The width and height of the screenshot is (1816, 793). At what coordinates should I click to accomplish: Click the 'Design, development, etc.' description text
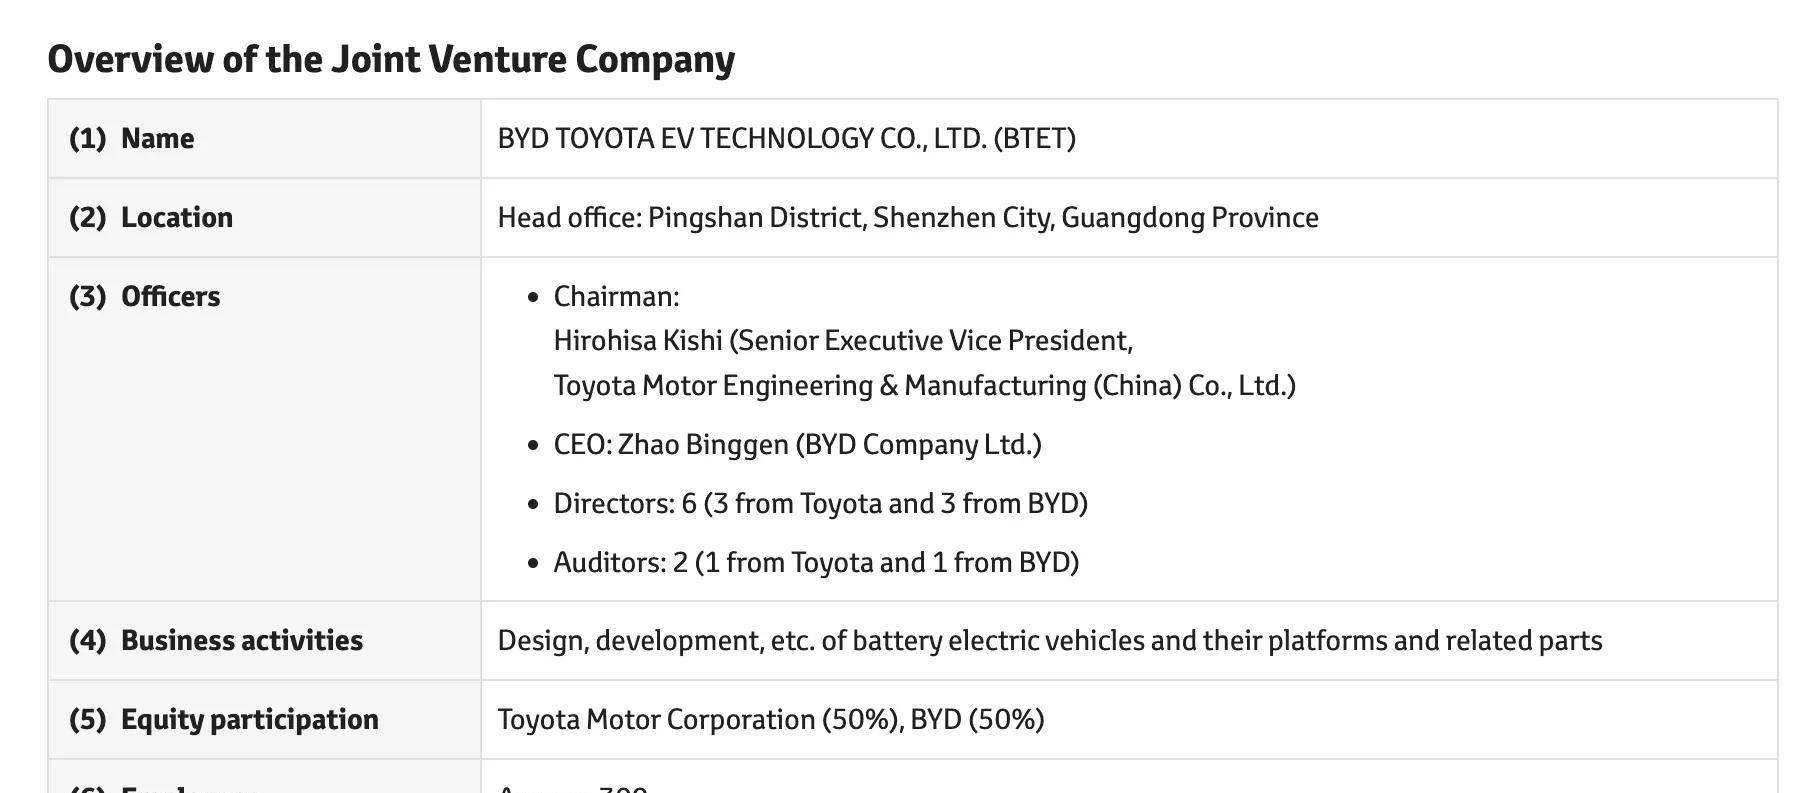1050,640
